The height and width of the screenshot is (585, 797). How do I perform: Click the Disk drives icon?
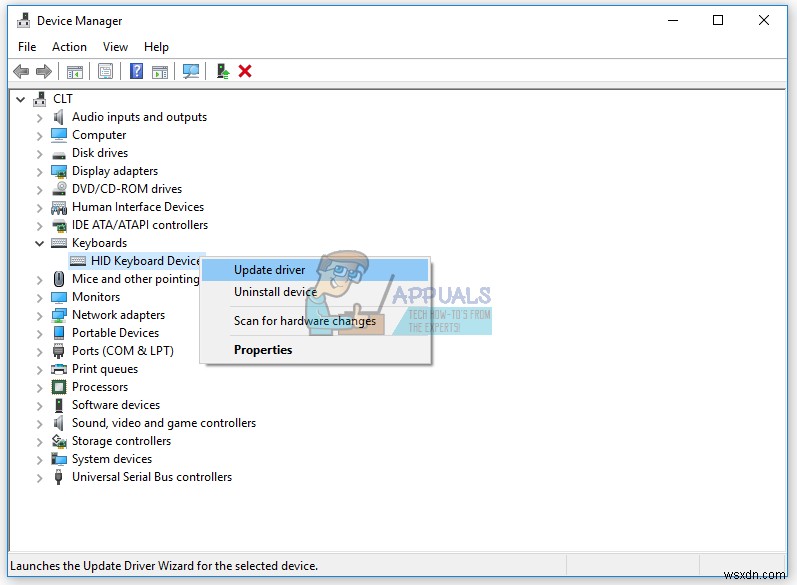click(58, 155)
